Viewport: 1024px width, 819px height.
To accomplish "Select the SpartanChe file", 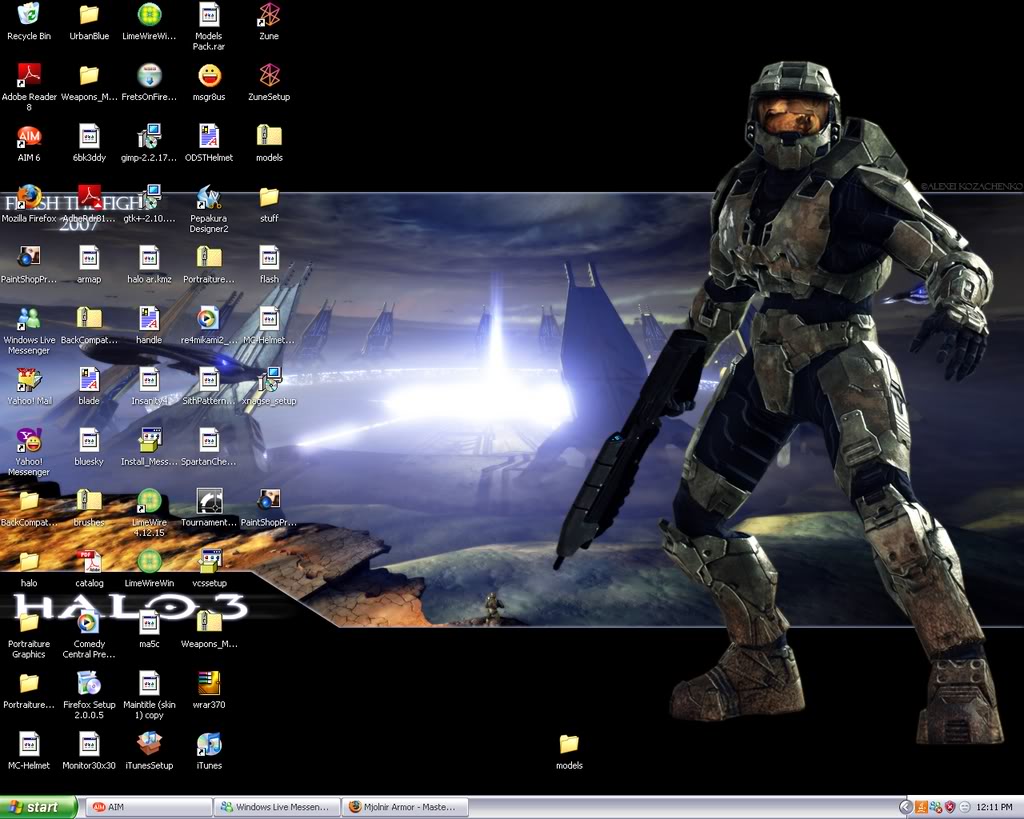I will [x=209, y=440].
